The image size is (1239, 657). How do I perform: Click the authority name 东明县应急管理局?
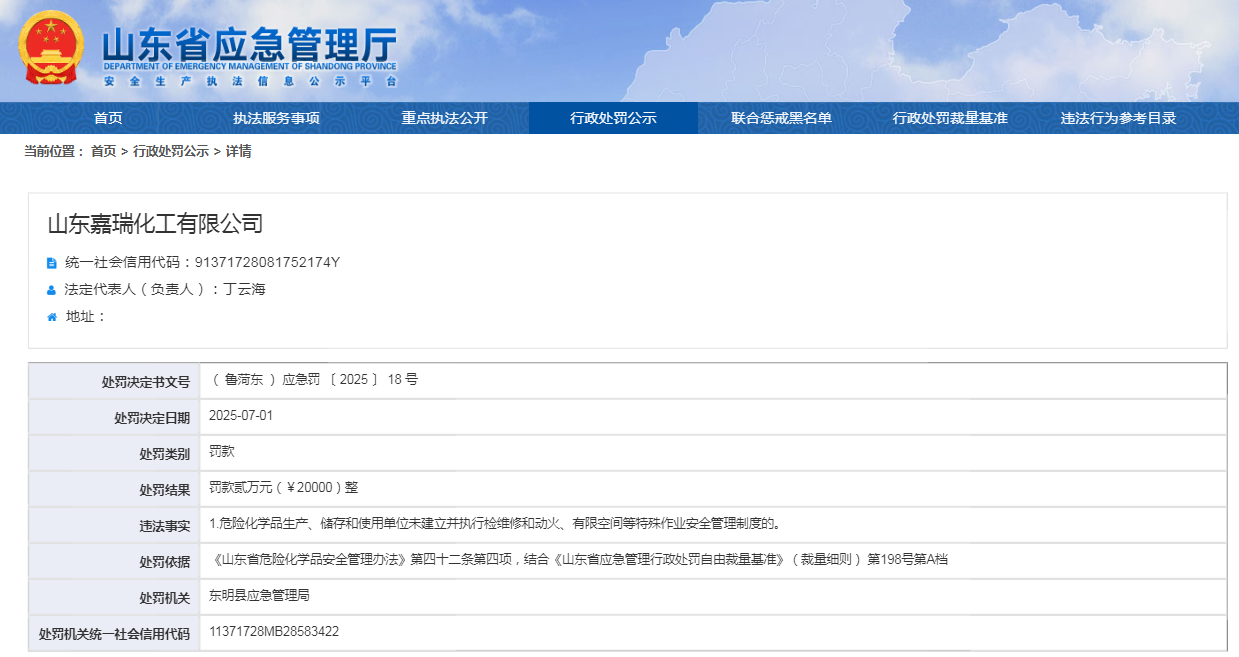tap(259, 596)
